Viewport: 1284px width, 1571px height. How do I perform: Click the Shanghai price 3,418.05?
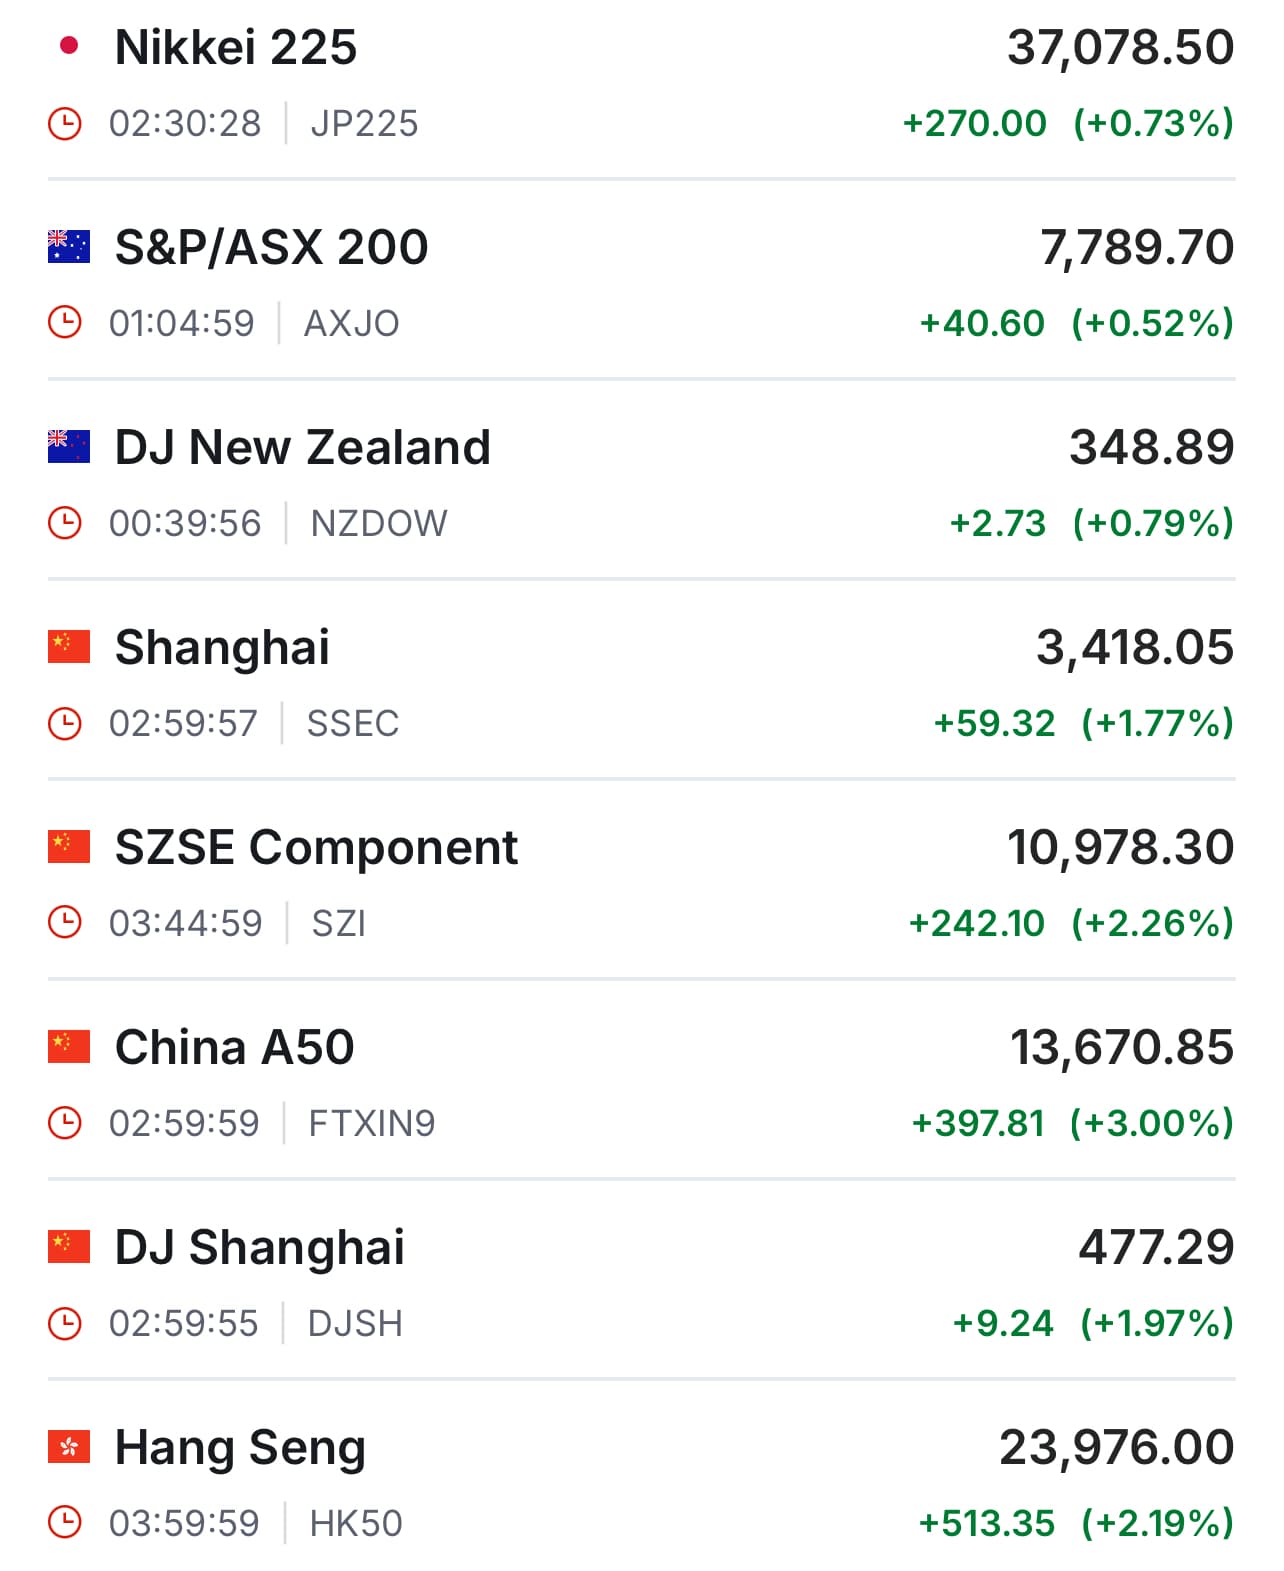click(x=1135, y=647)
